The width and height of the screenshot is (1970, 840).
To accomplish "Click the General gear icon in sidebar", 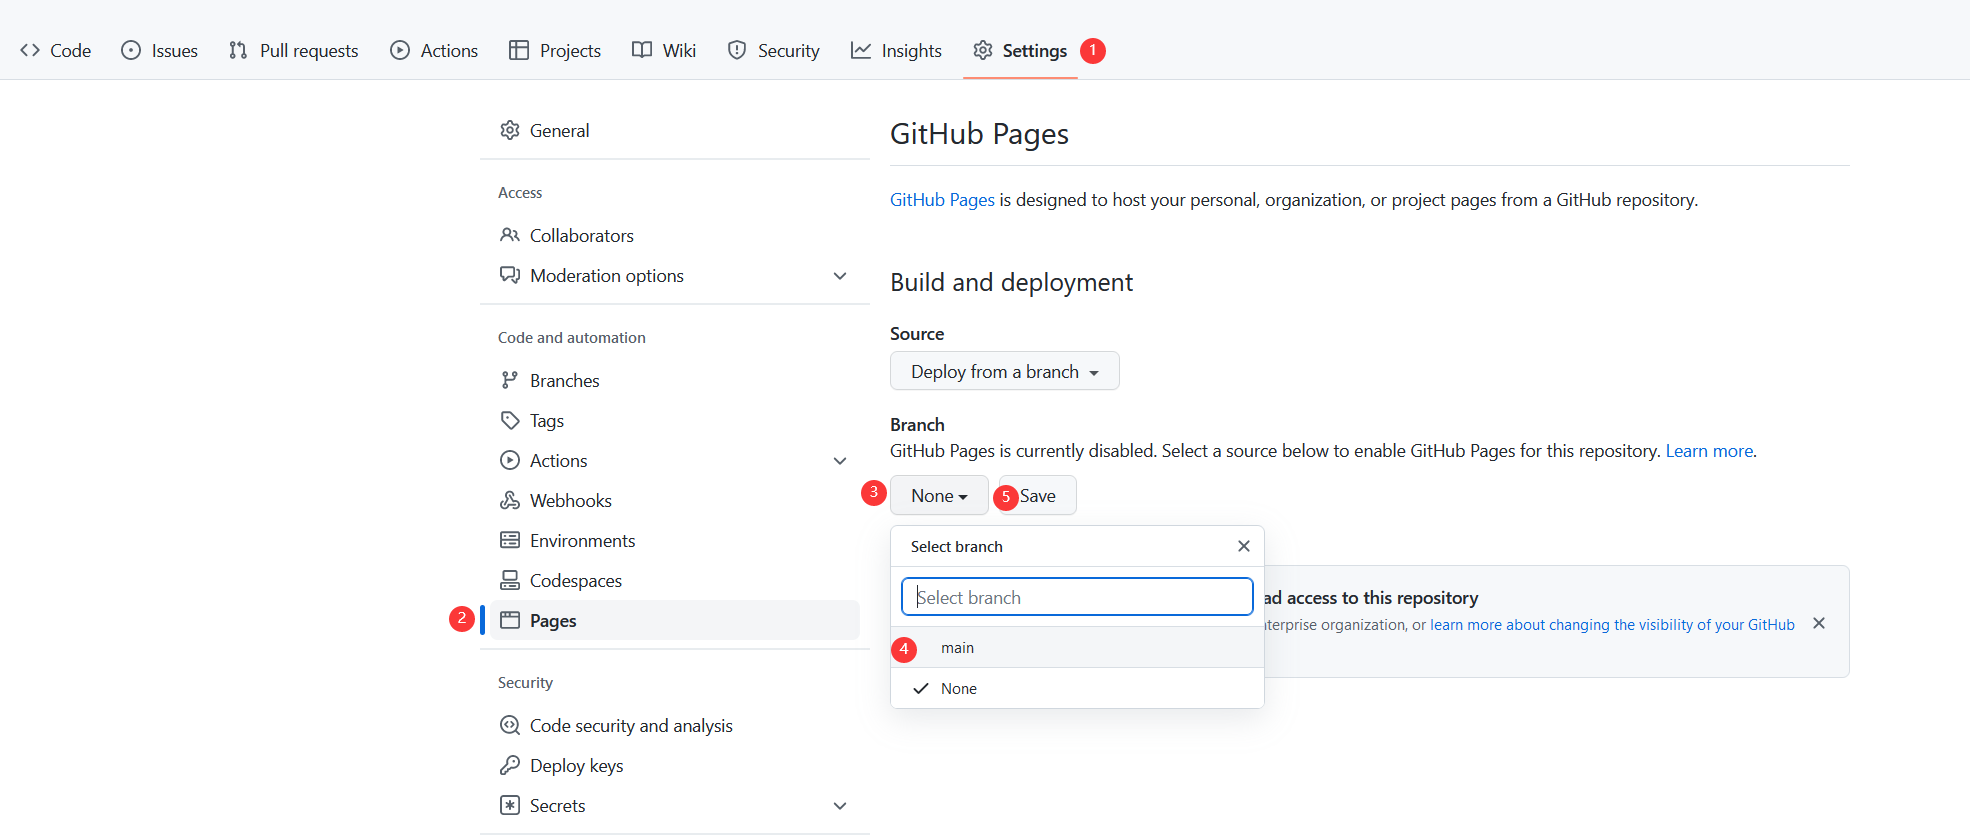I will click(x=510, y=130).
